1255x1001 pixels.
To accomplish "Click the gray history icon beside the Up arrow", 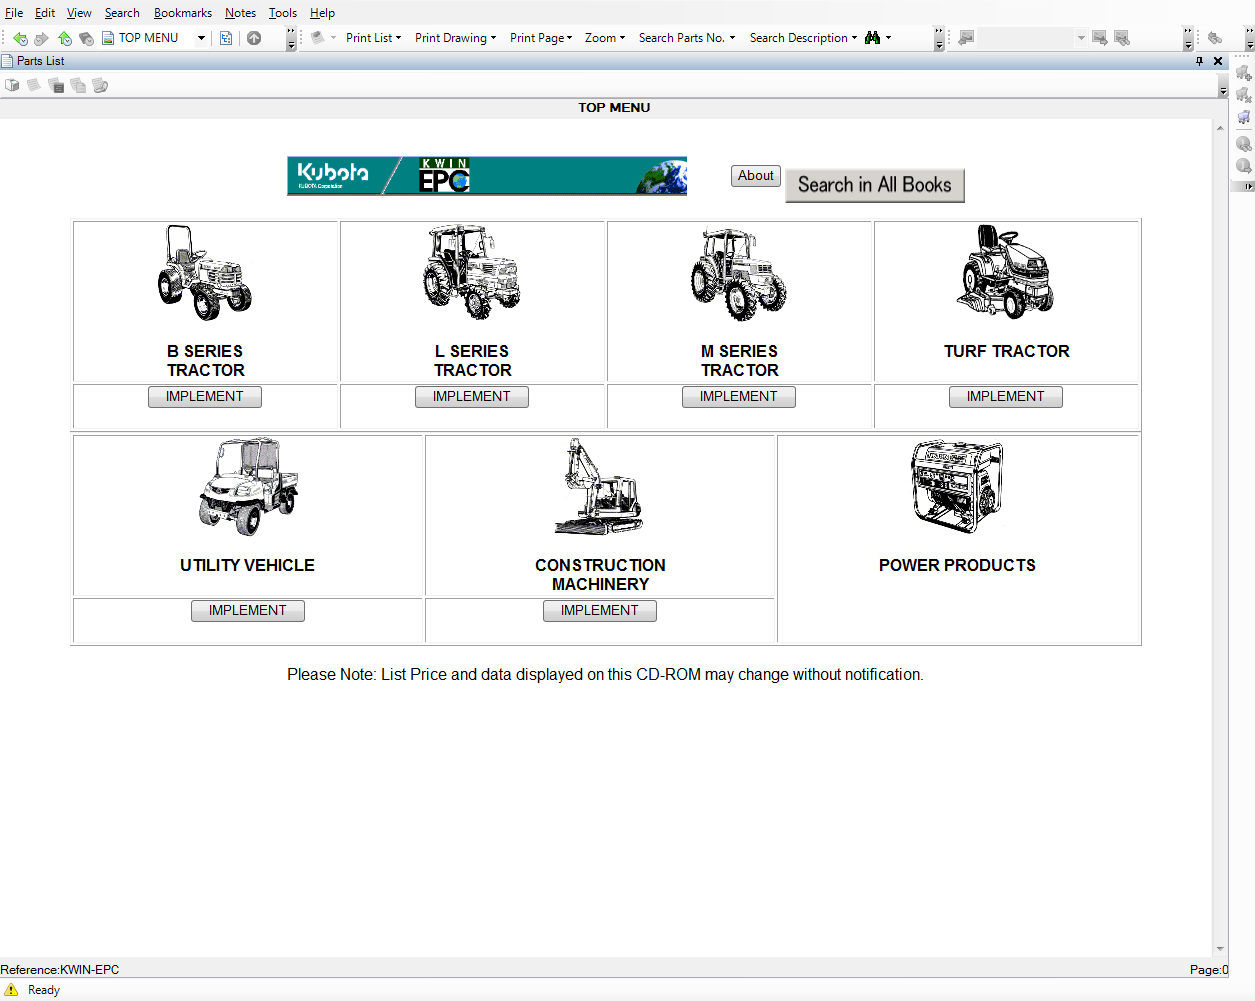I will pos(87,38).
